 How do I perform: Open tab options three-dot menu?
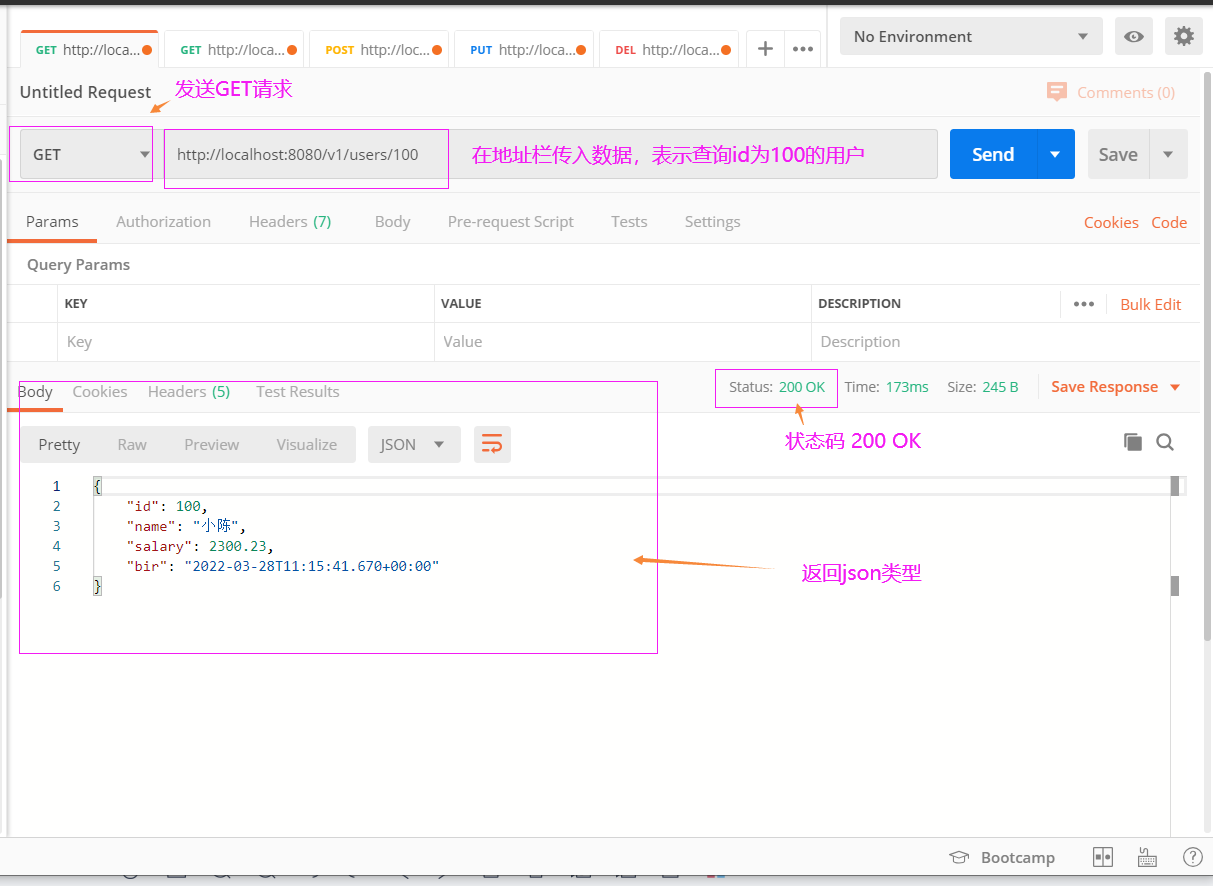click(x=802, y=48)
